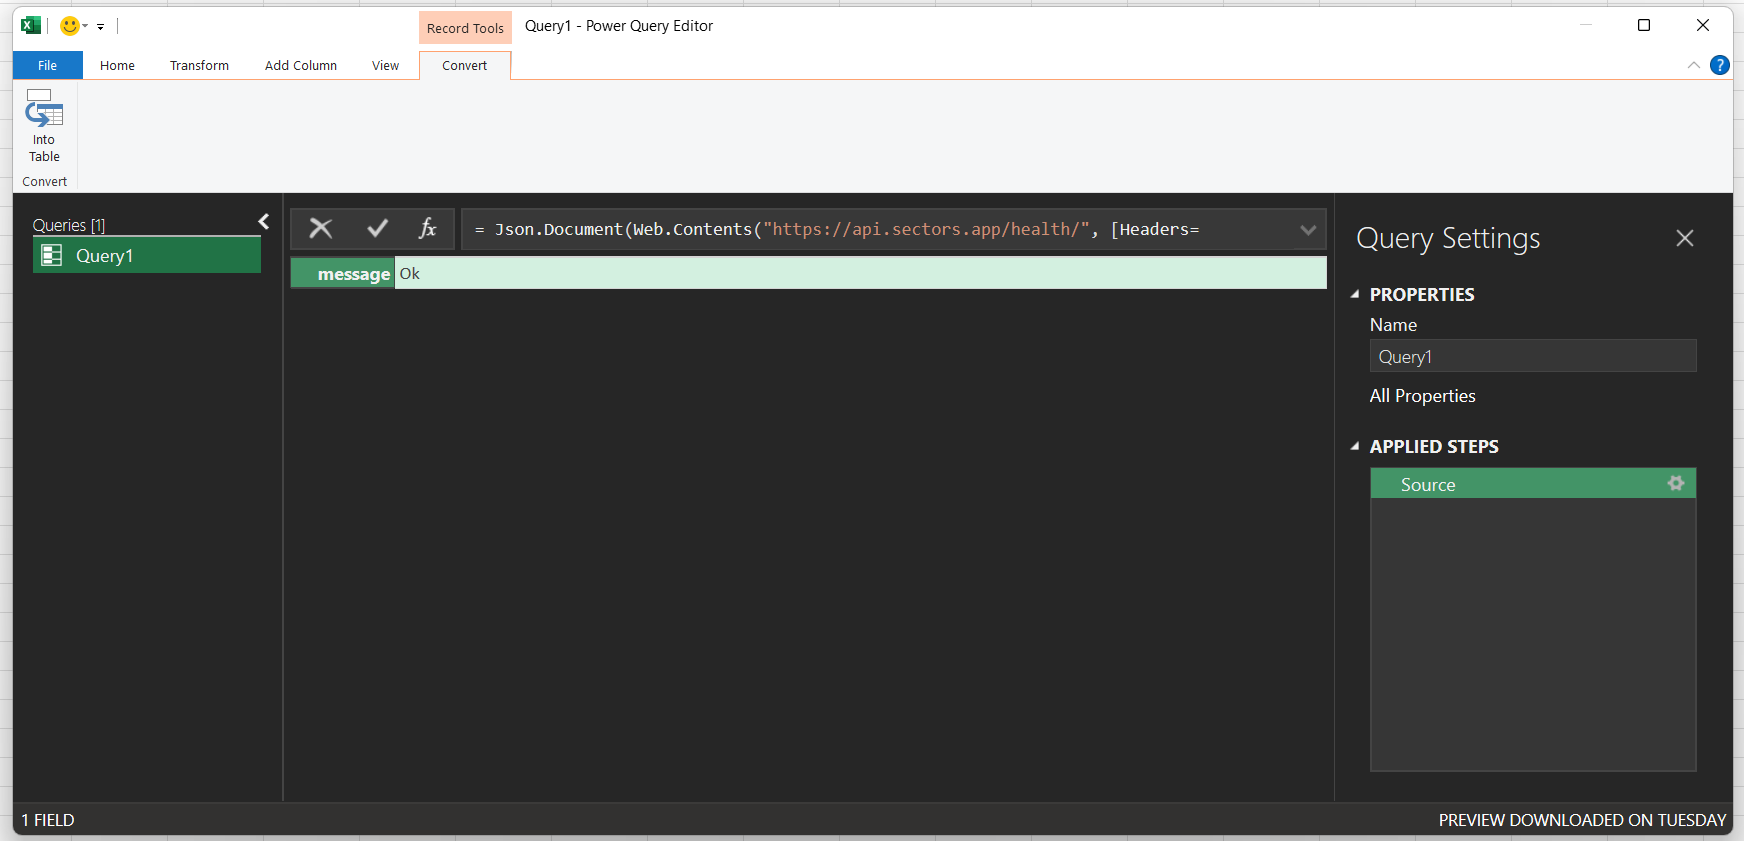Open the quick access toolbar customize dropdown

pyautogui.click(x=101, y=27)
